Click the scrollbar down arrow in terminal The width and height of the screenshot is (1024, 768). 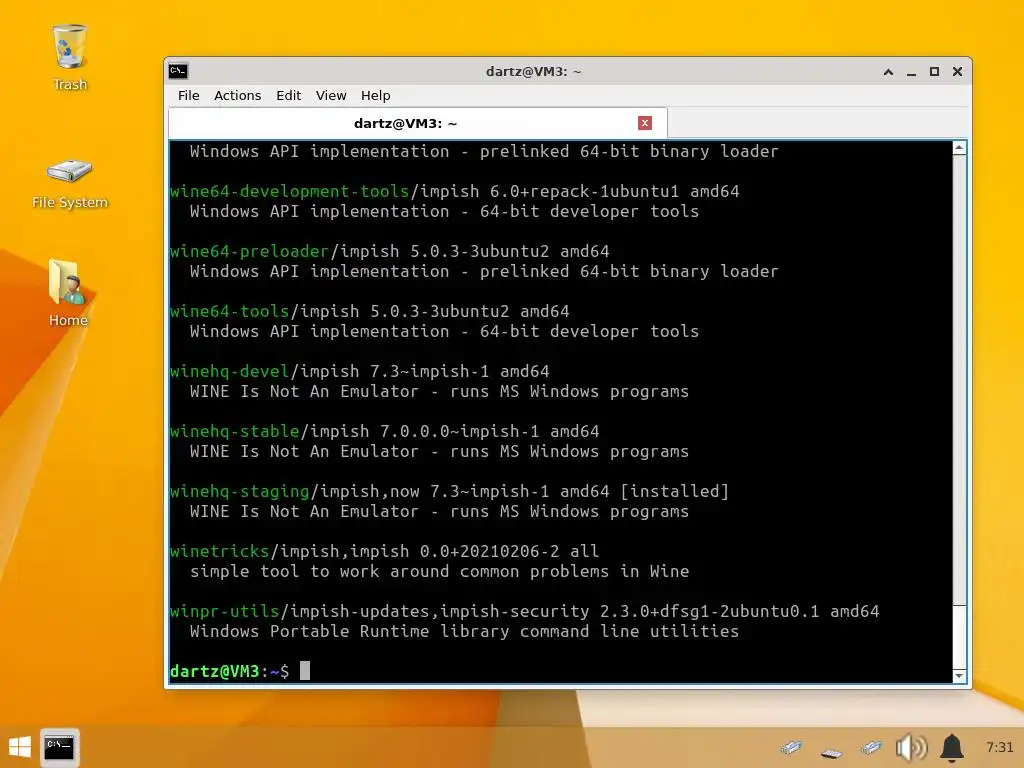[959, 676]
